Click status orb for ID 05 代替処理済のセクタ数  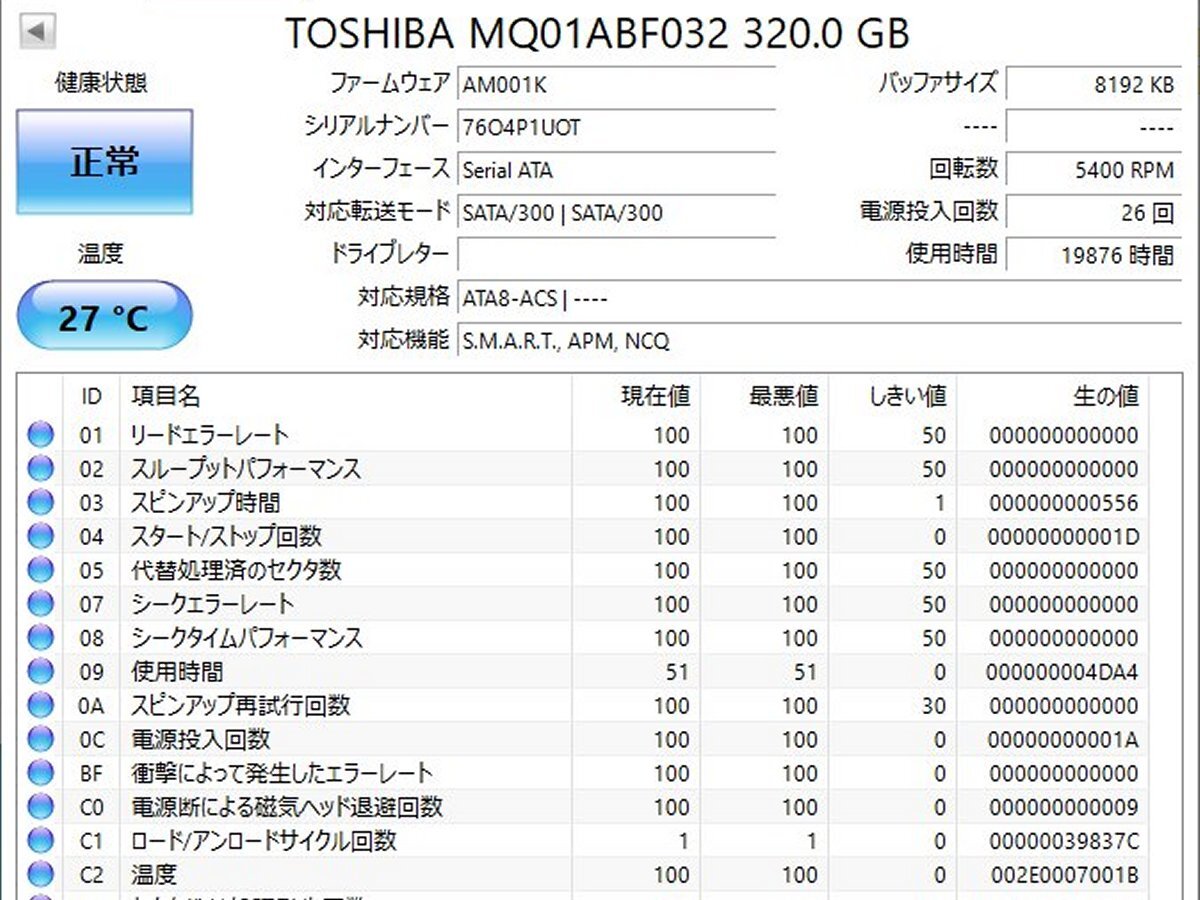(40, 571)
